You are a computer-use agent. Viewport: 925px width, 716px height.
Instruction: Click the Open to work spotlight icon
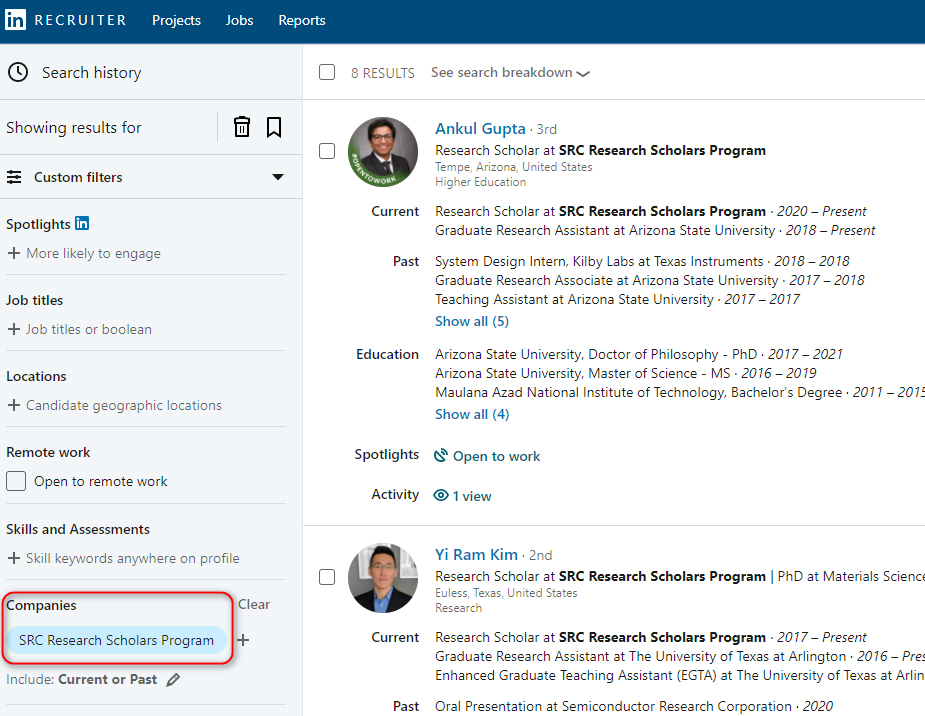[x=441, y=456]
